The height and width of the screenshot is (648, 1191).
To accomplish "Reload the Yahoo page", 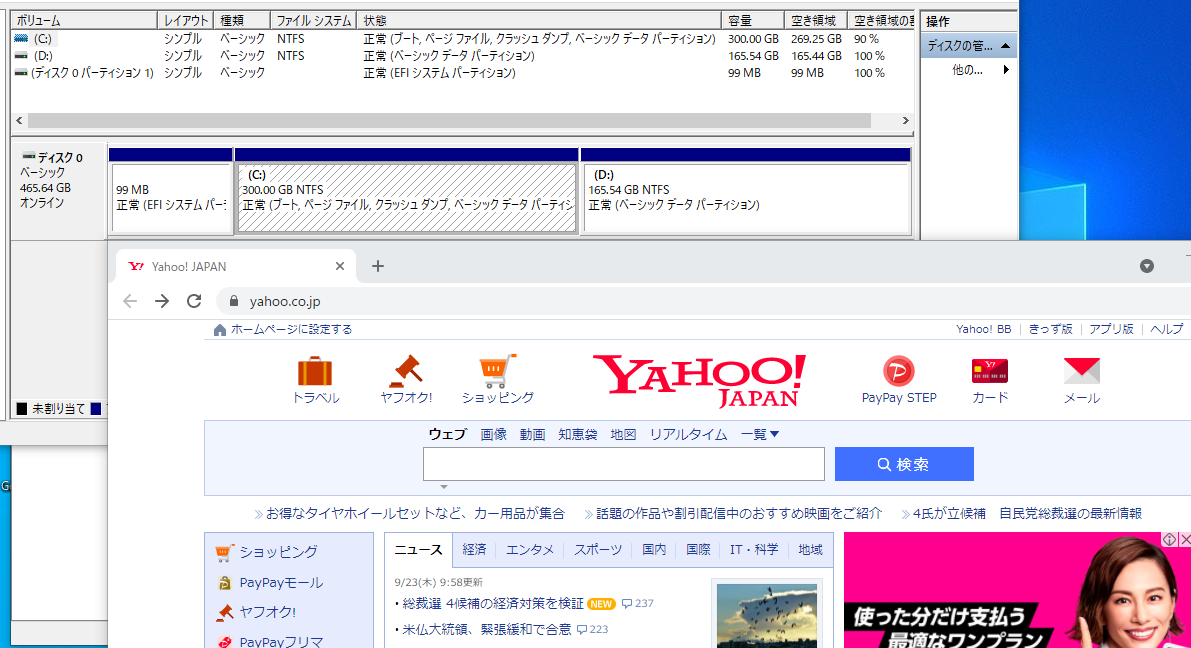I will pos(194,301).
